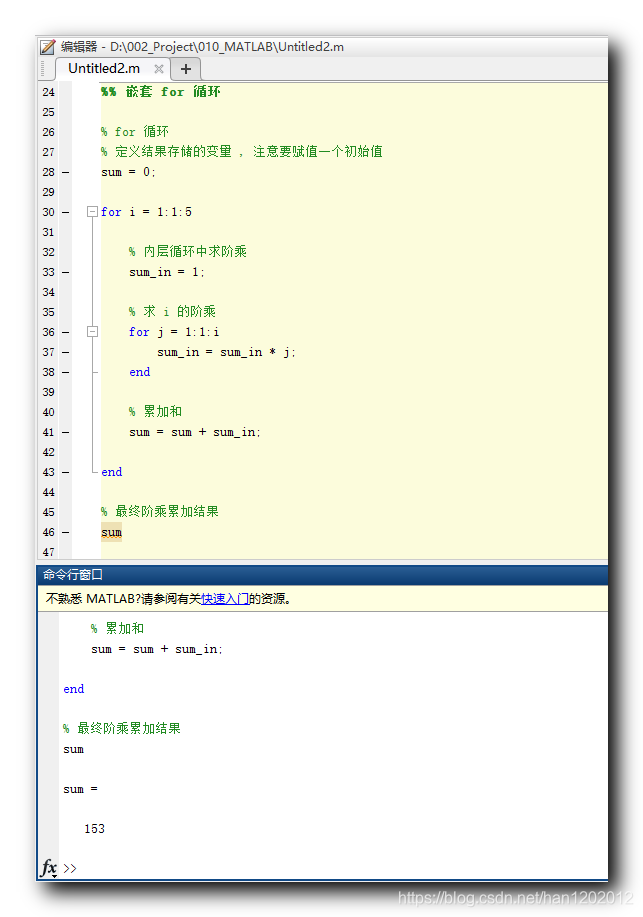Click 'for j = 1:1:i' line
This screenshot has height=917, width=643.
pos(174,332)
